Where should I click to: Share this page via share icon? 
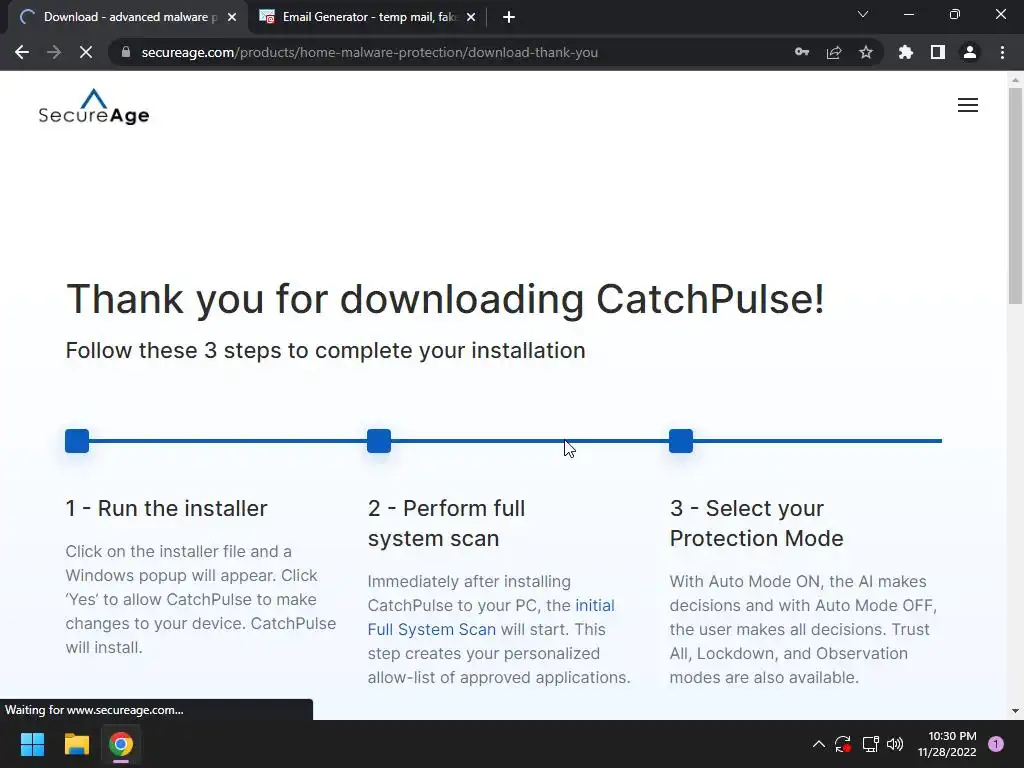(x=834, y=52)
